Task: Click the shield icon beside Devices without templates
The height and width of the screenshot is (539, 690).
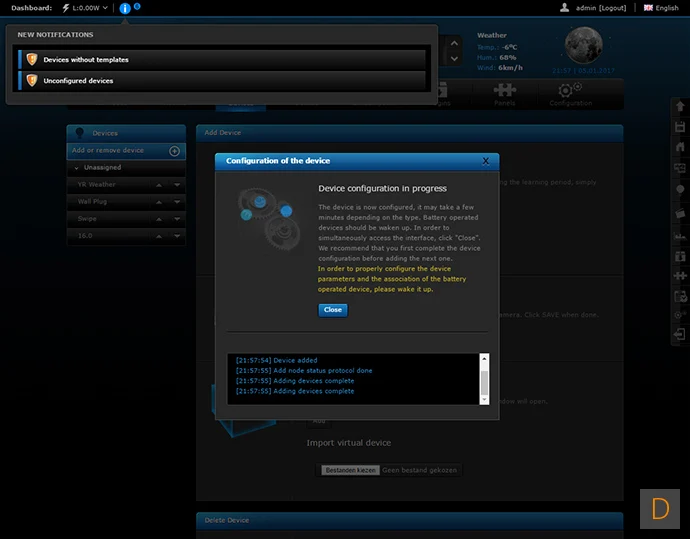Action: click(x=32, y=59)
